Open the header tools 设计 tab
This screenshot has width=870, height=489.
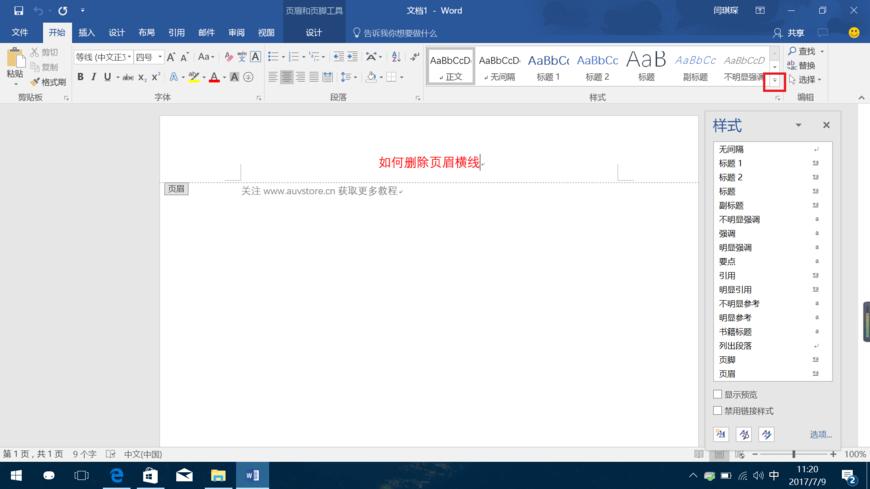[x=313, y=33]
